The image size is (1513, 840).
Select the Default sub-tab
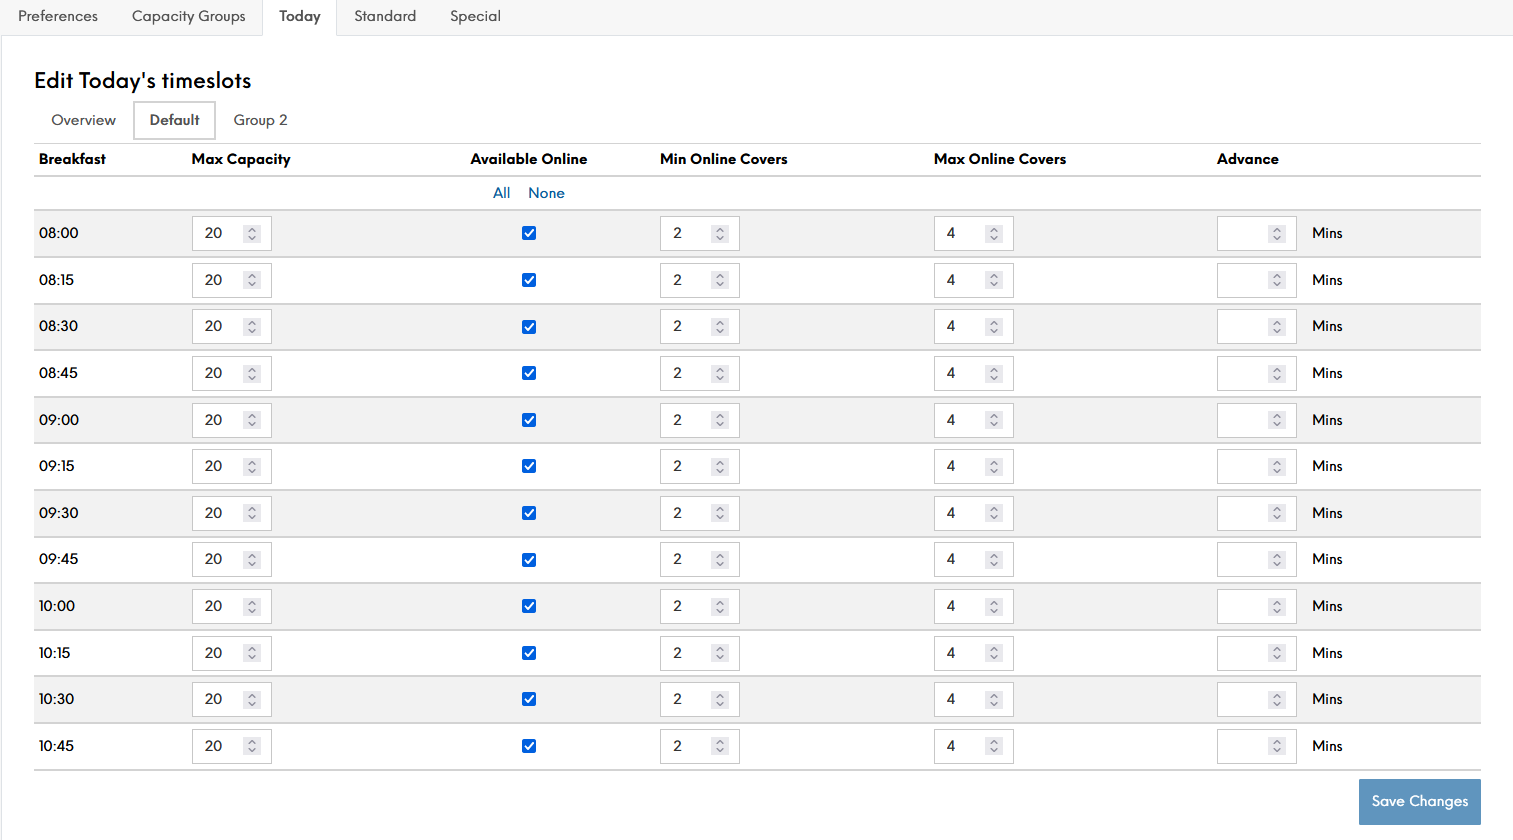coord(175,120)
